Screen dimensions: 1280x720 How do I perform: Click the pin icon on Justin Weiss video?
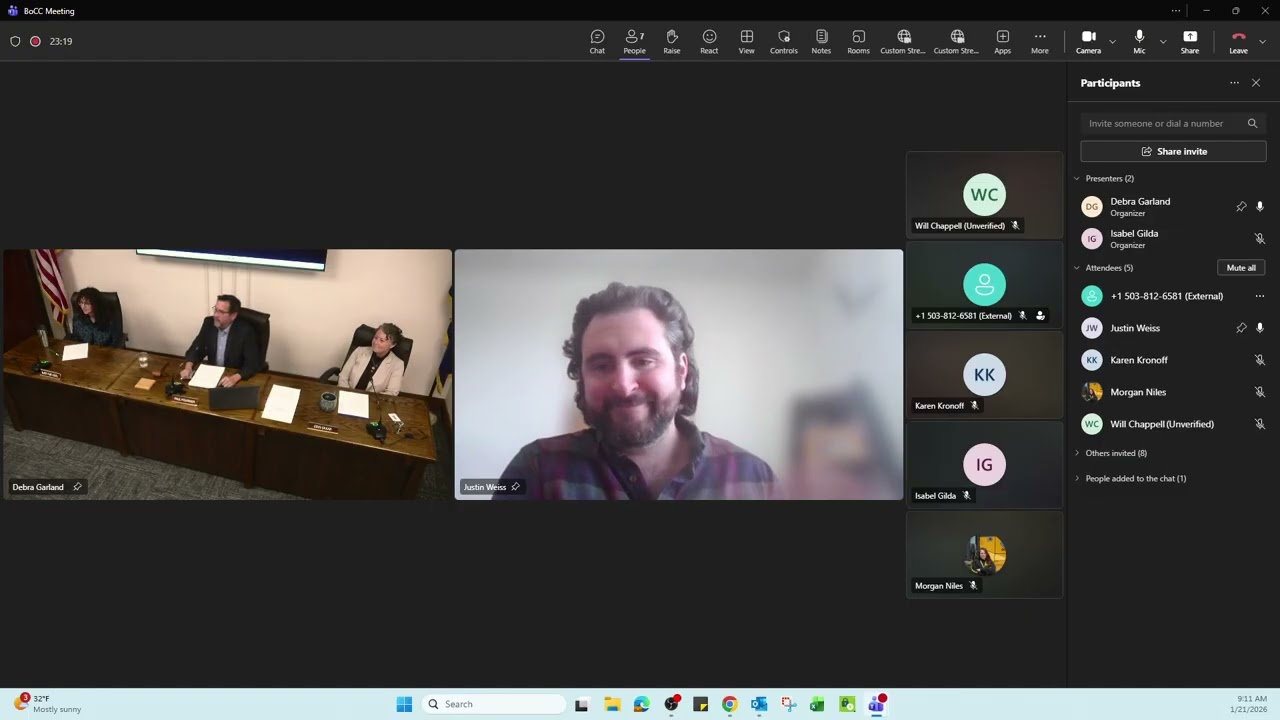[x=515, y=487]
